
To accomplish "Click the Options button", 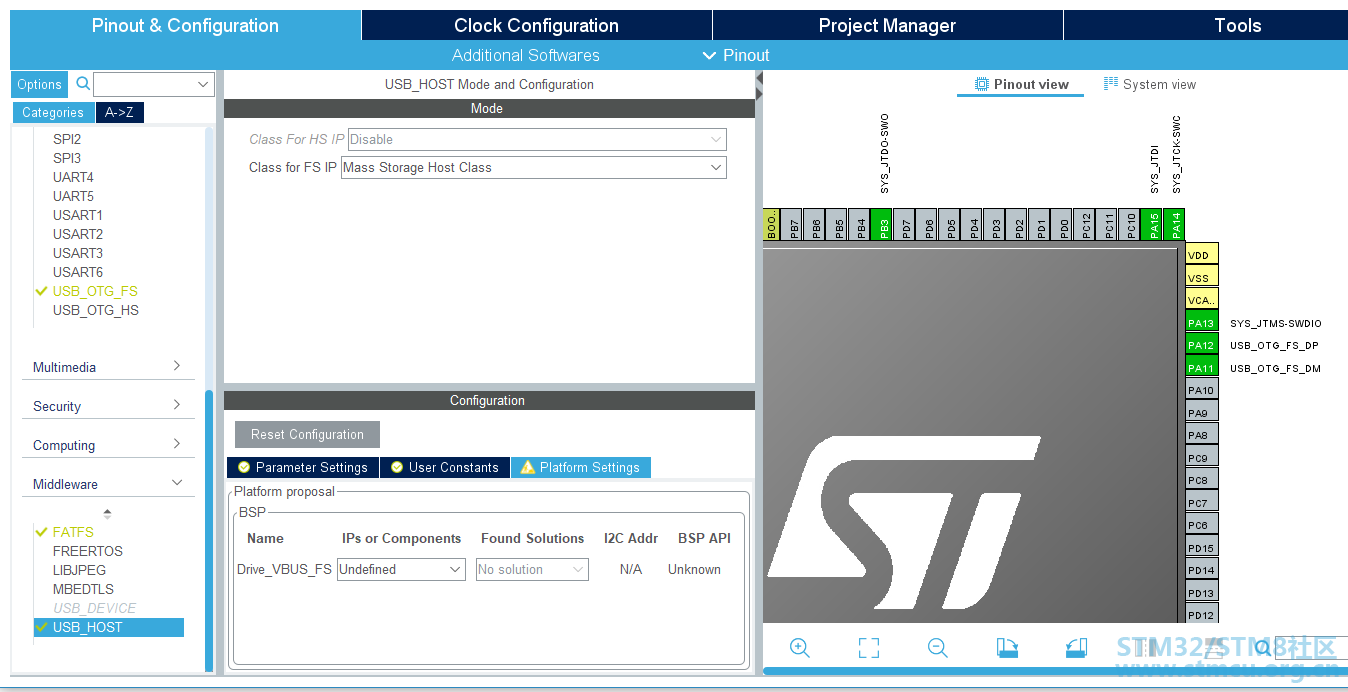I will 39,84.
